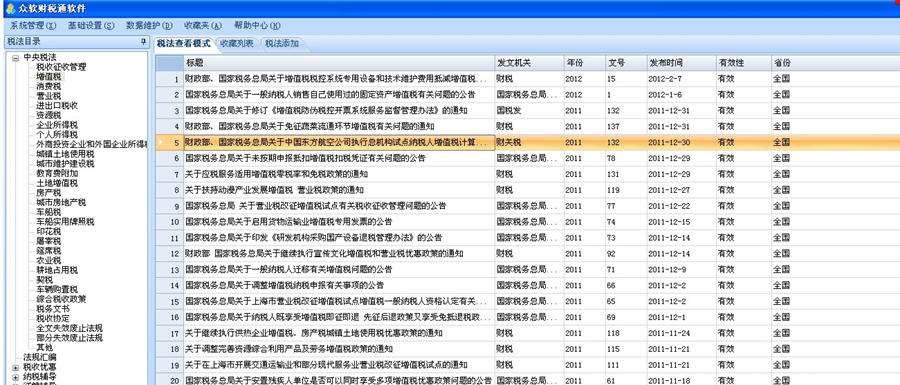Screen dimensions: 900x385
Task: Select 税收协定 in the directory tree
Action: (53, 318)
